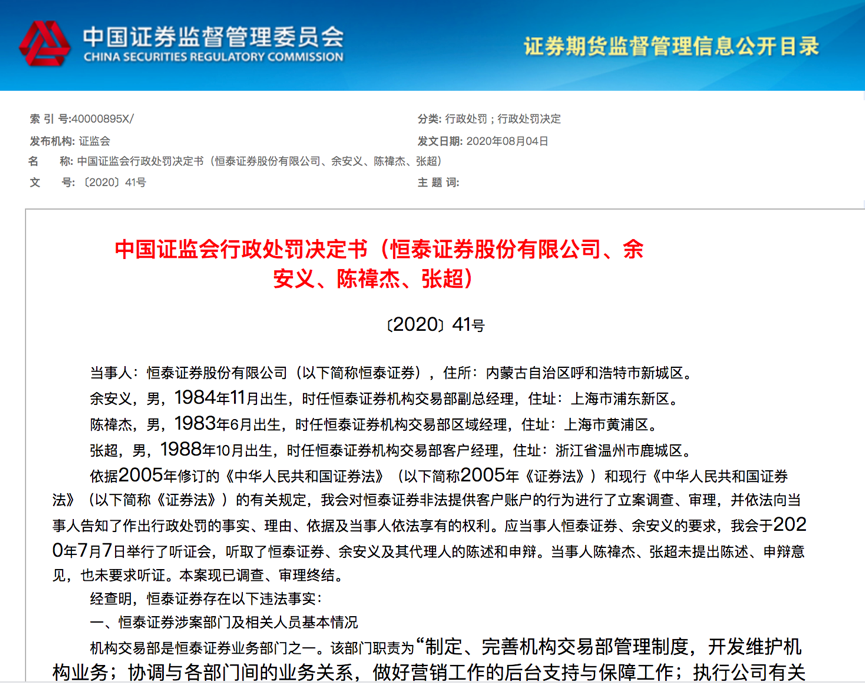Image resolution: width=865 pixels, height=684 pixels.
Task: Click the 名称 field document title text
Action: point(259,161)
